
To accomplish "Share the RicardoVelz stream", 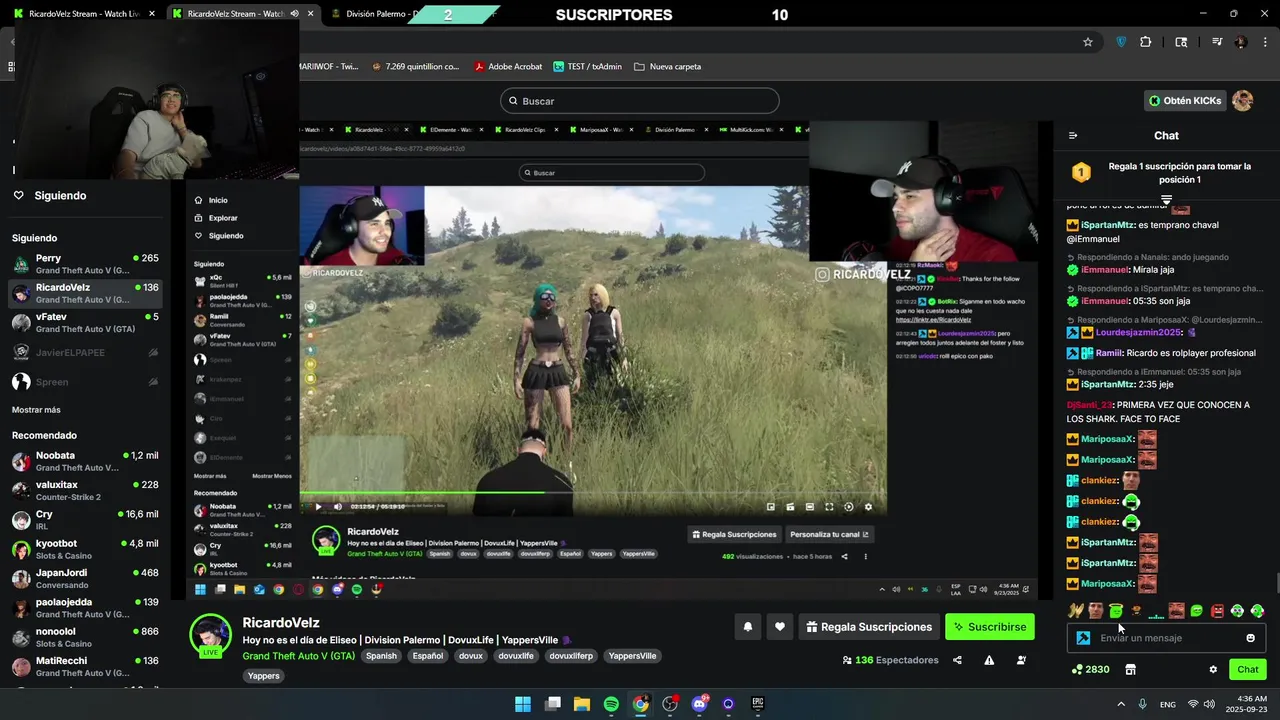I will (957, 660).
